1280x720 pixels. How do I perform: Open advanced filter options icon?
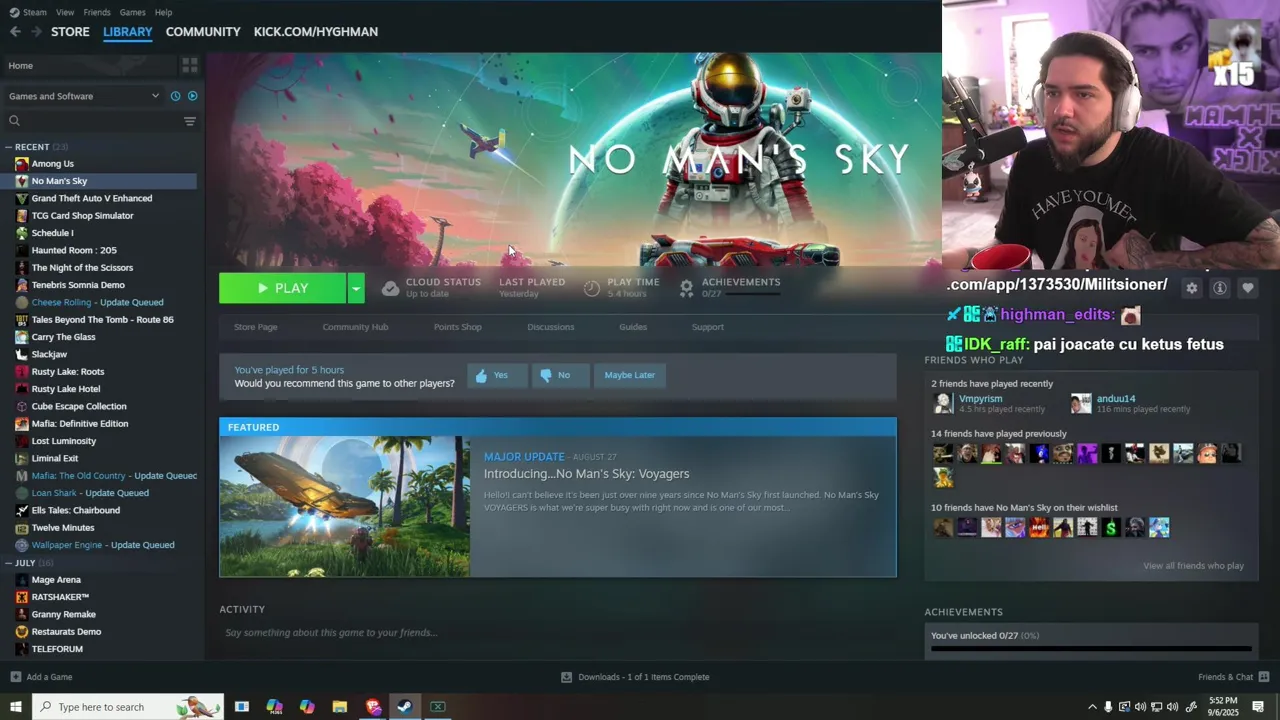click(189, 121)
